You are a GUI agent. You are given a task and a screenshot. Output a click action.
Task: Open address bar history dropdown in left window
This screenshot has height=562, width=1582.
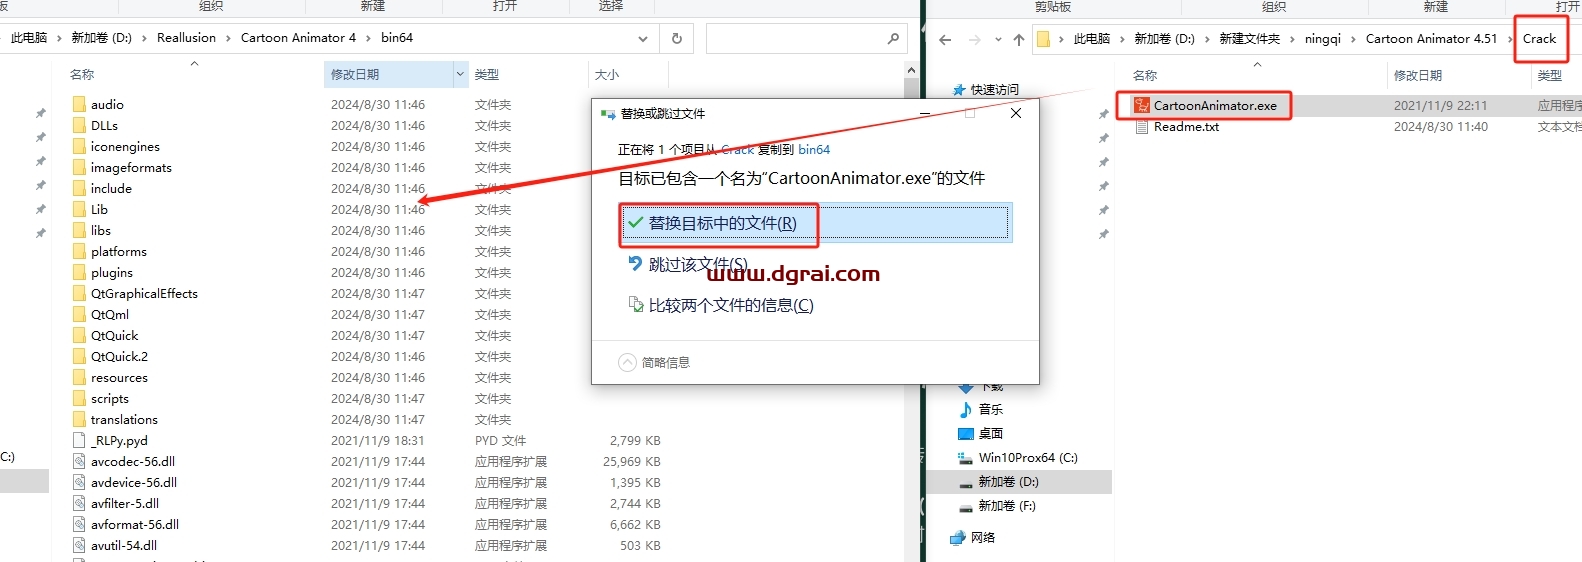(x=642, y=38)
